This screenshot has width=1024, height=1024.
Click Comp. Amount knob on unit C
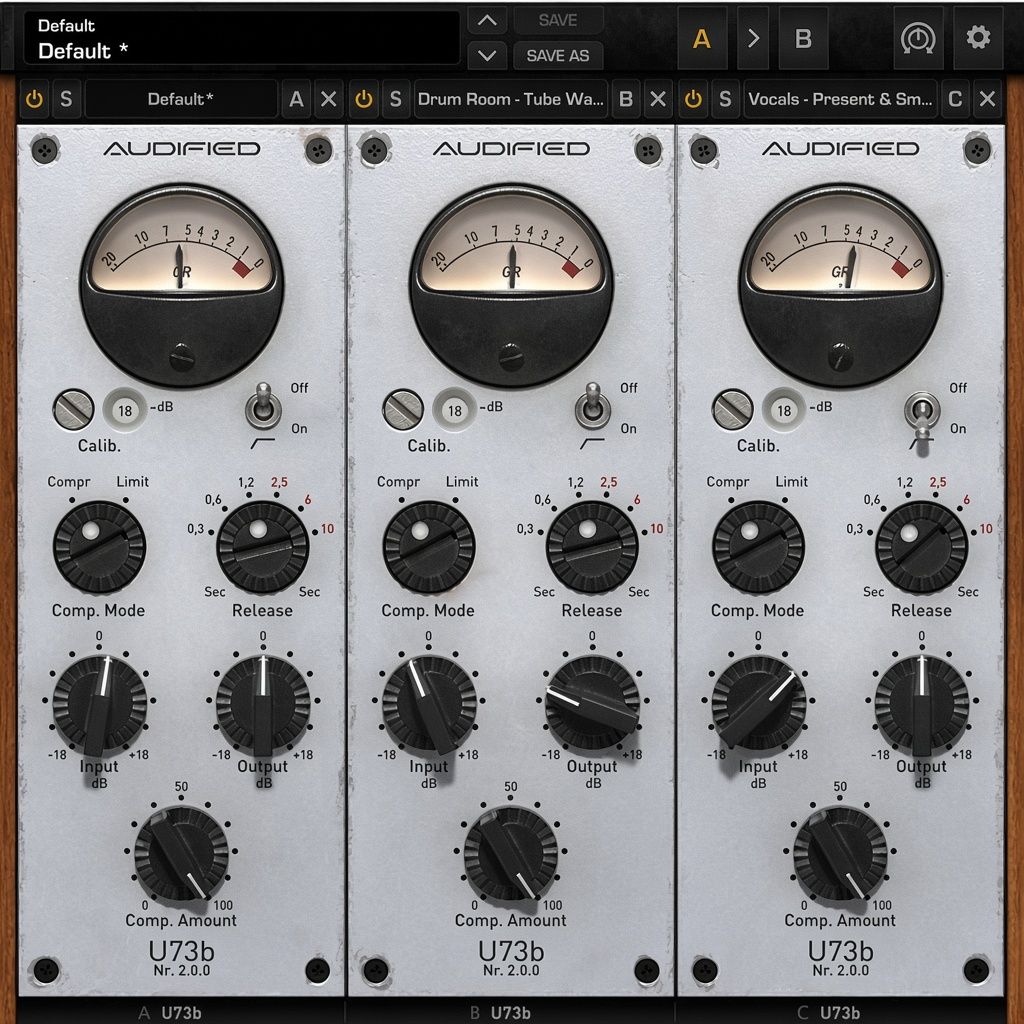pos(840,854)
